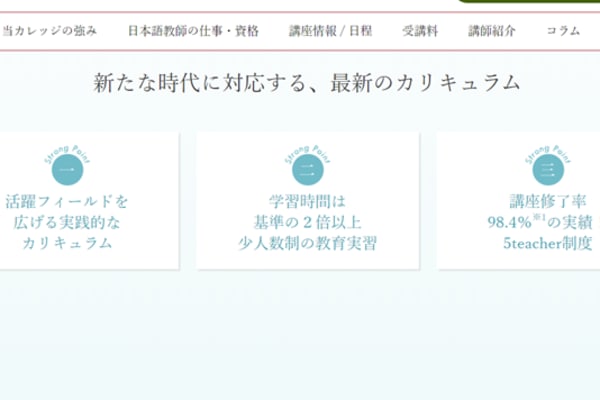Click the curved Strong Point label on first card

[x=67, y=150]
